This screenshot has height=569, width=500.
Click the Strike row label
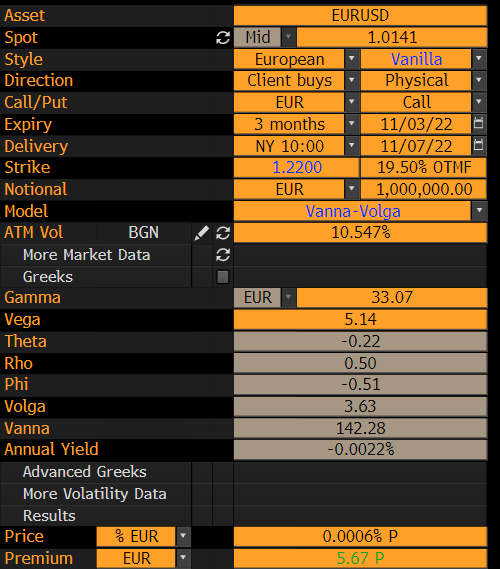tap(27, 167)
